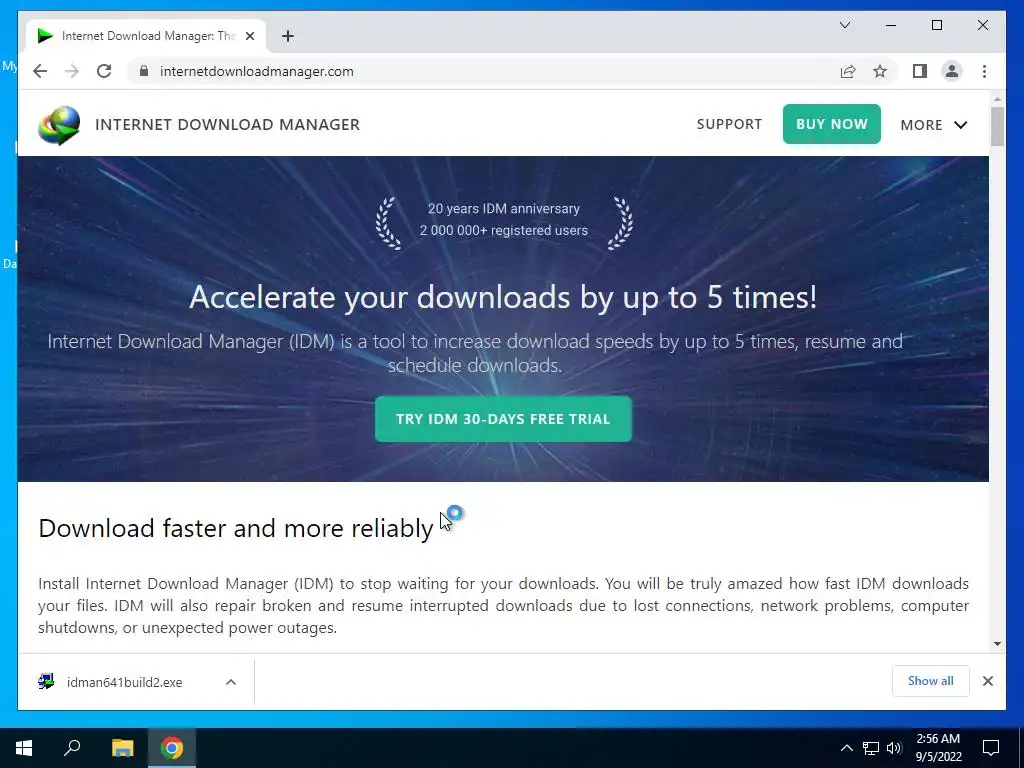Bookmark this page with the star icon
Screen dimensions: 1024x768
point(880,71)
